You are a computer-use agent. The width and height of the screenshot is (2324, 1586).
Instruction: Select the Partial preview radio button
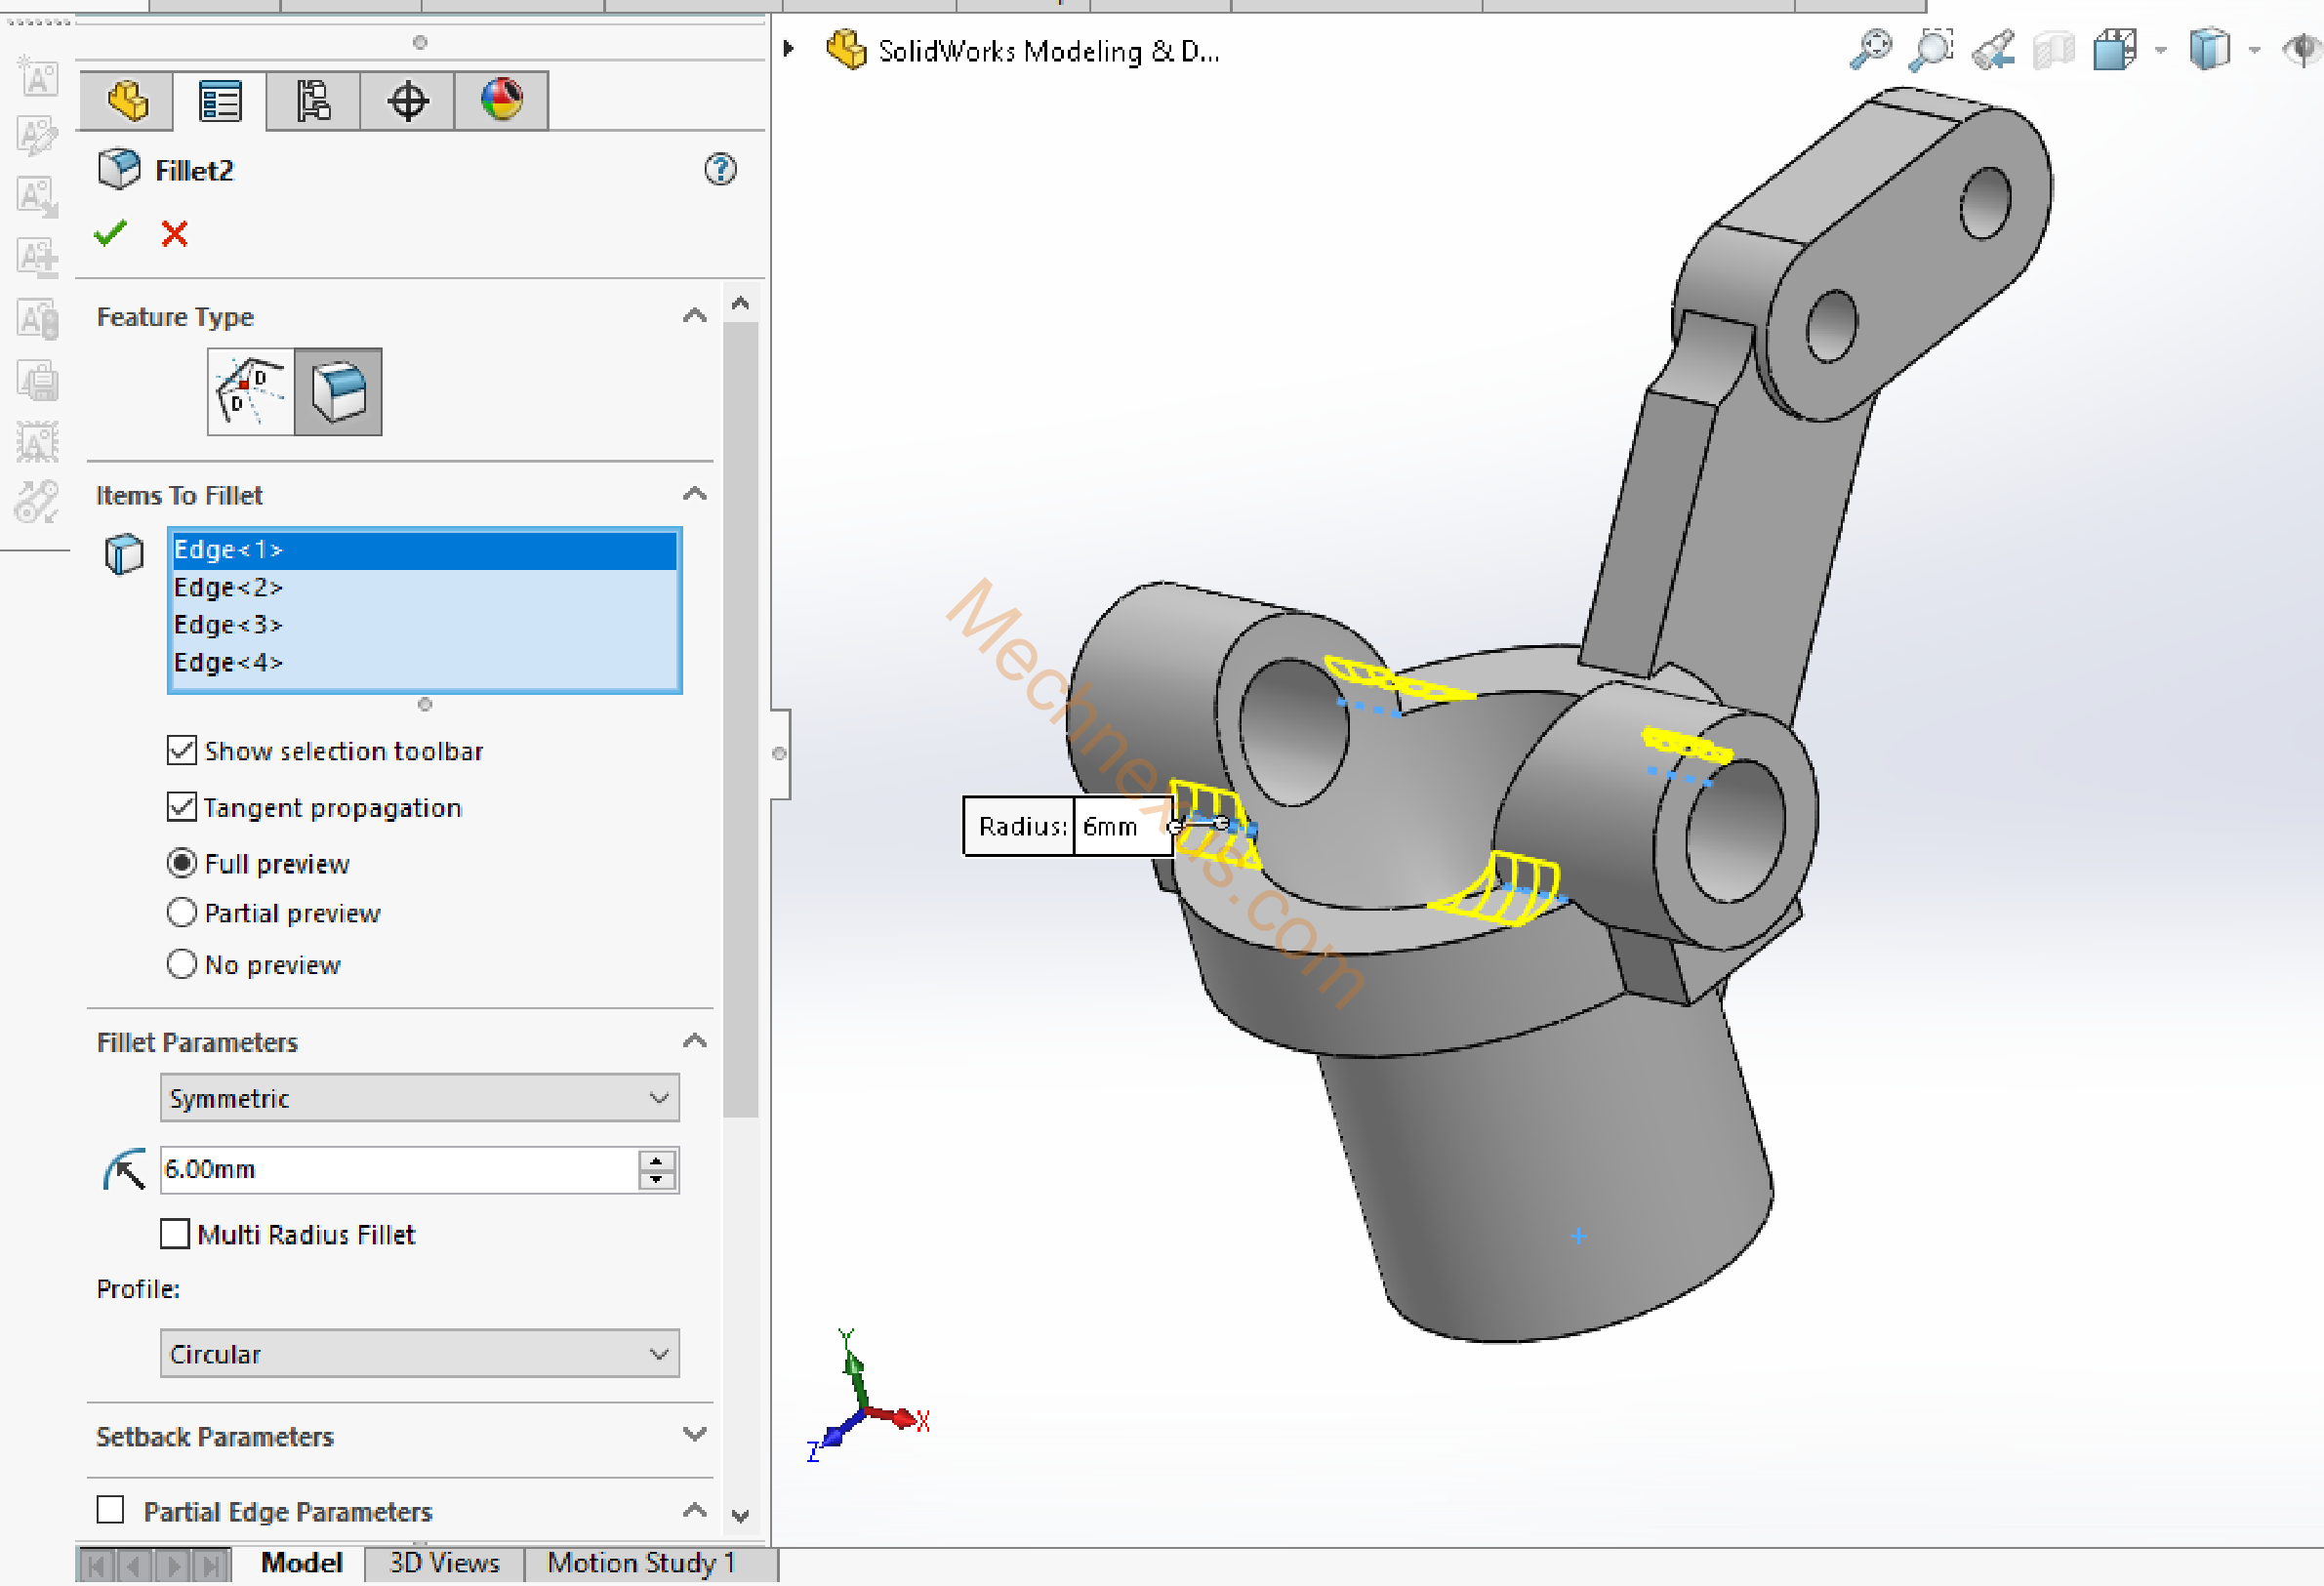(181, 913)
